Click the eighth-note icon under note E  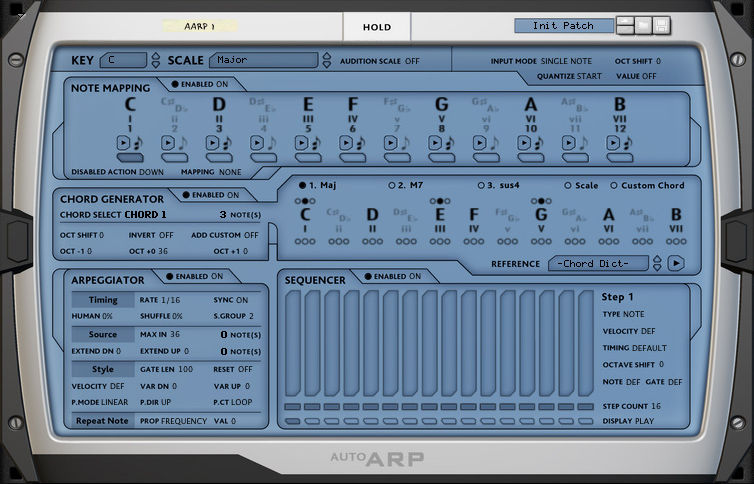(x=315, y=143)
